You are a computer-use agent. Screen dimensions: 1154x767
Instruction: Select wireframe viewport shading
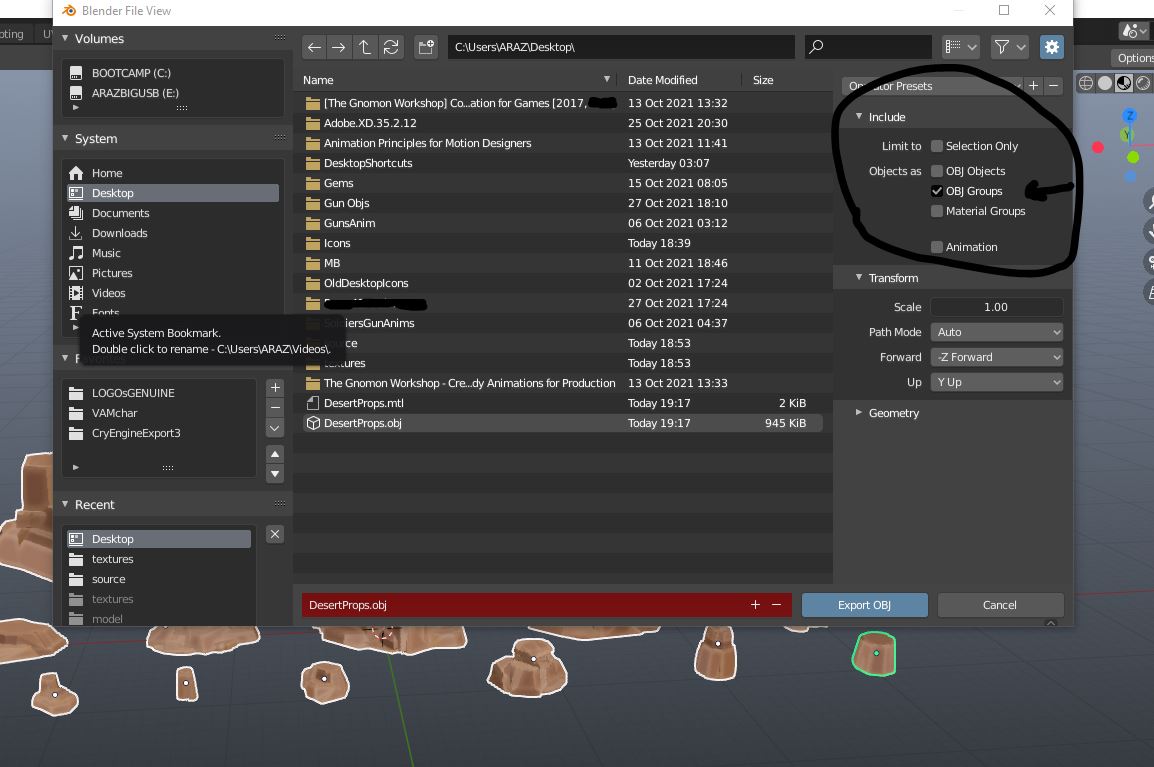tap(1086, 83)
